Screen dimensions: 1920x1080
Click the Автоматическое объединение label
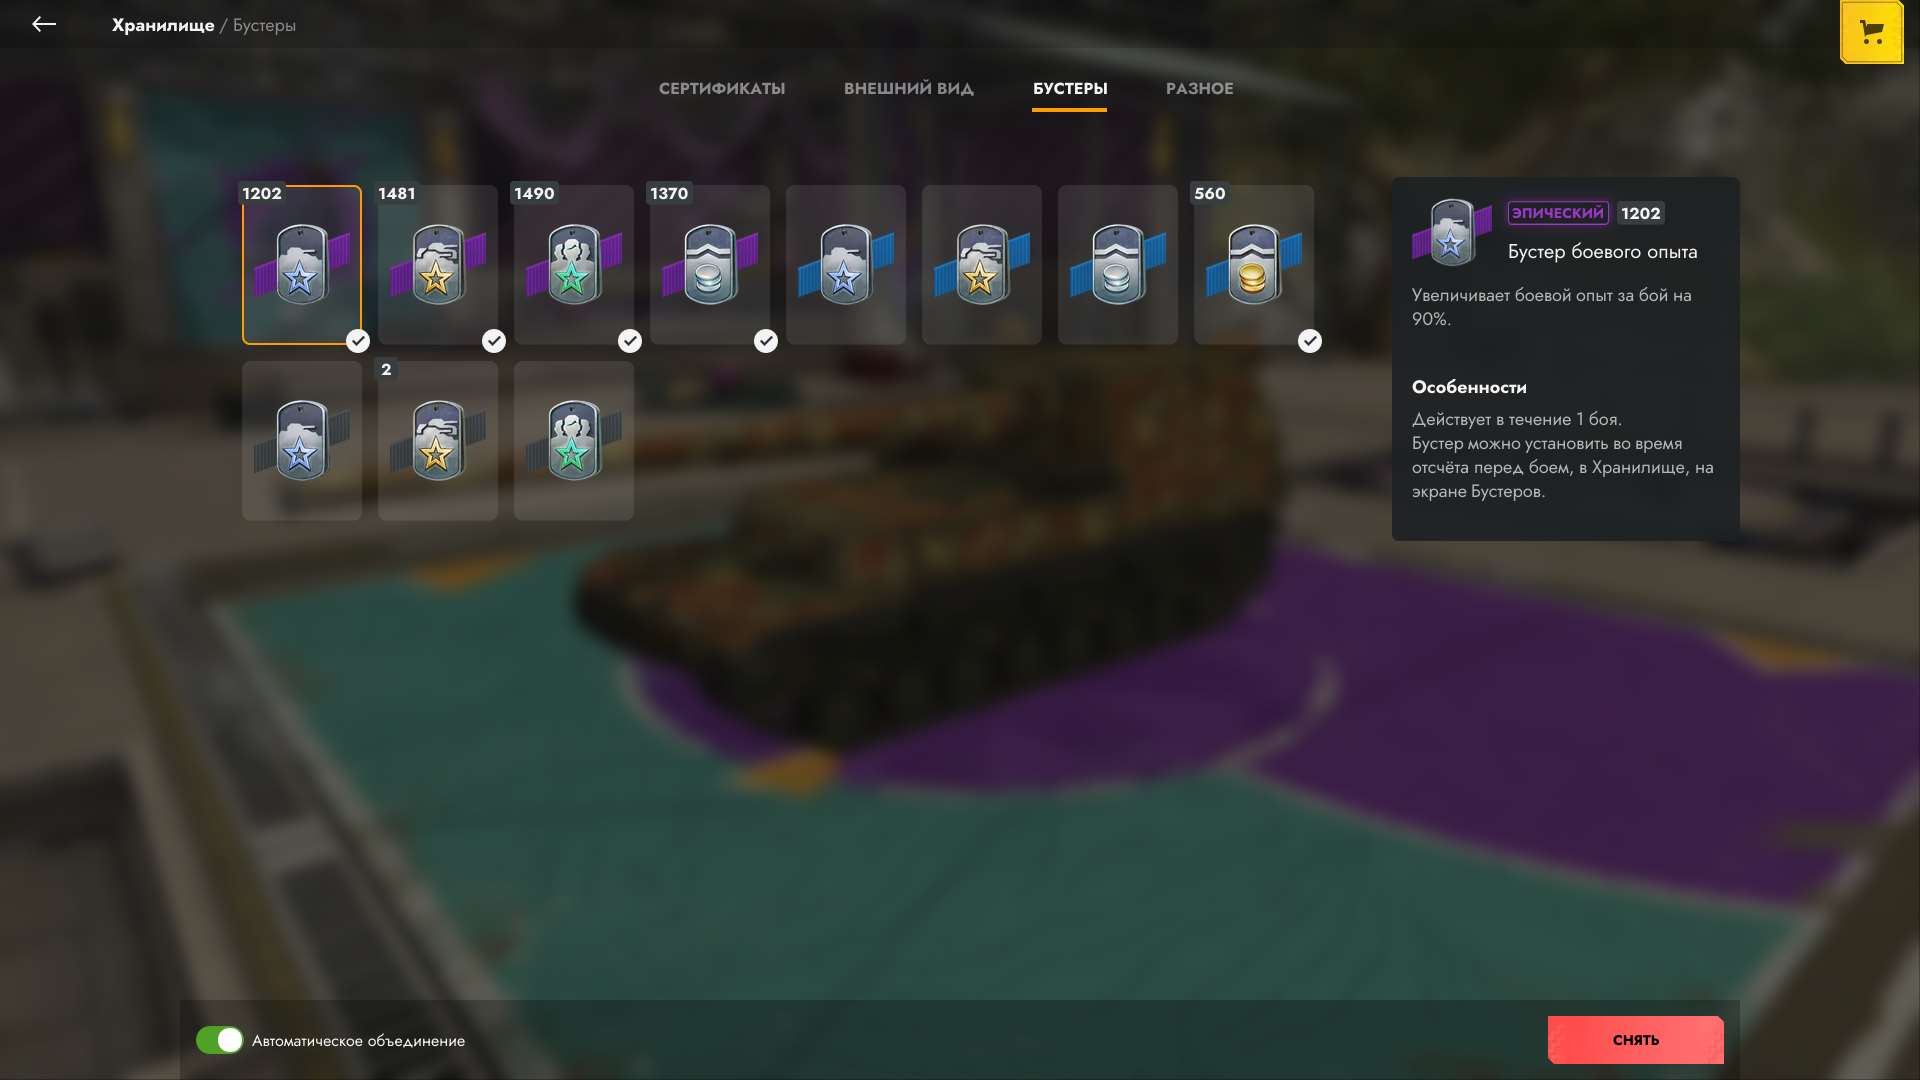tap(358, 1041)
